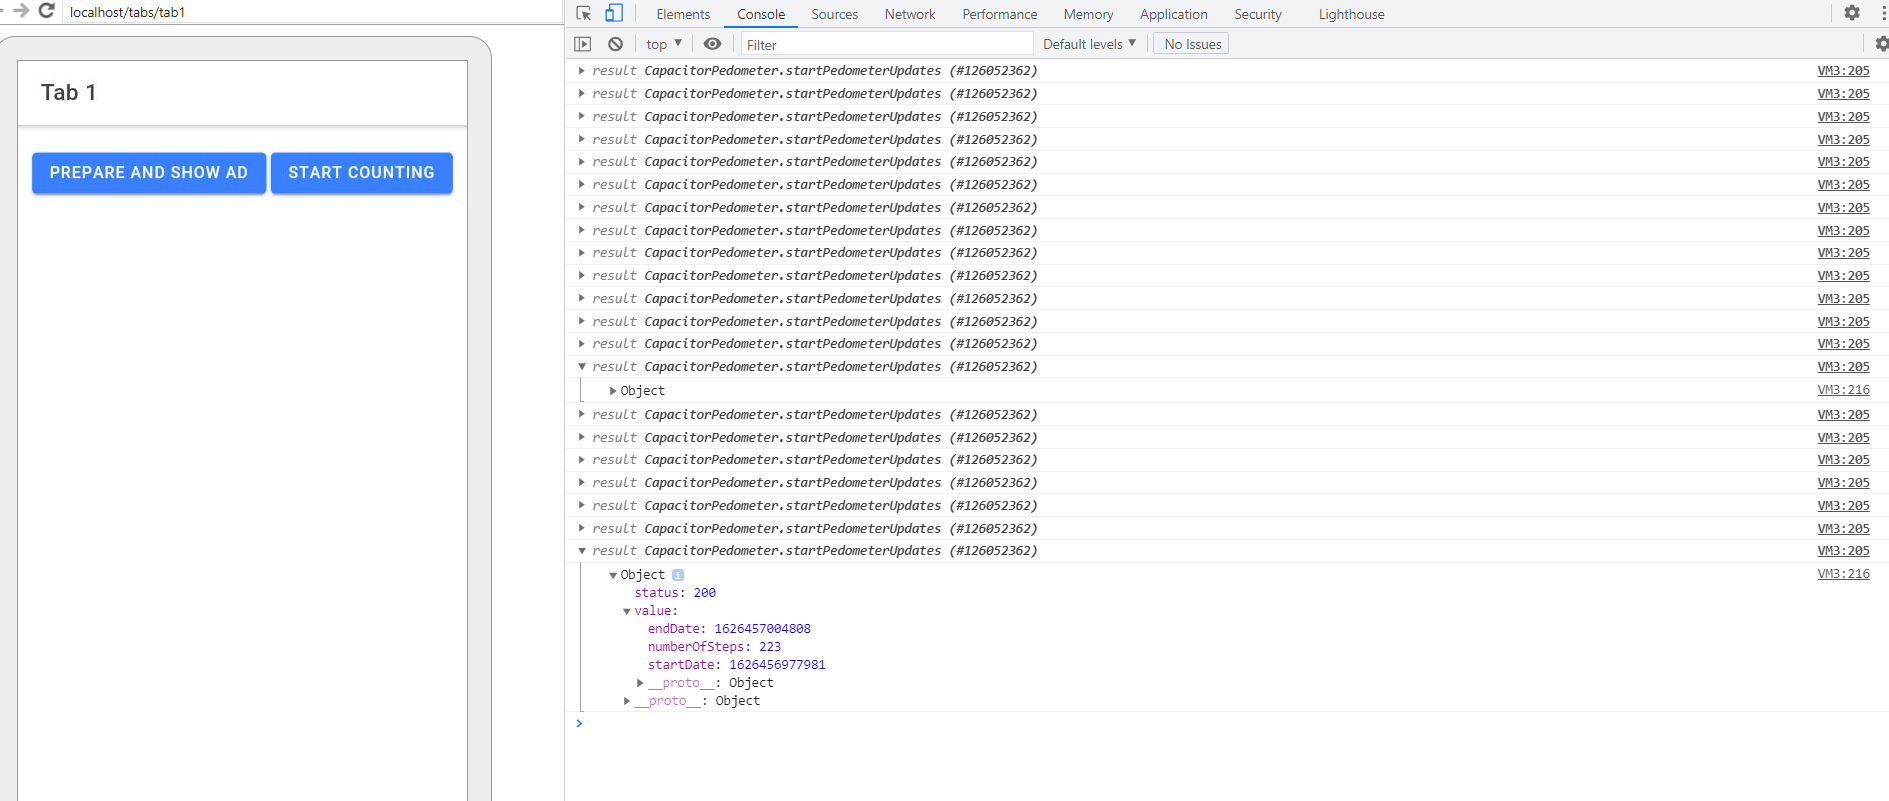Expand the collapsed Object row
Viewport: 1889px width, 801px height.
click(613, 391)
